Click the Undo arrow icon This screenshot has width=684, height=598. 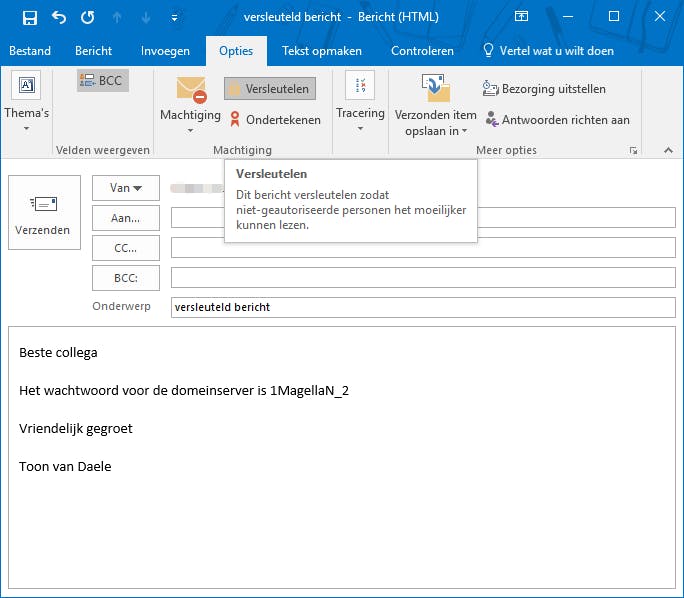pyautogui.click(x=59, y=17)
